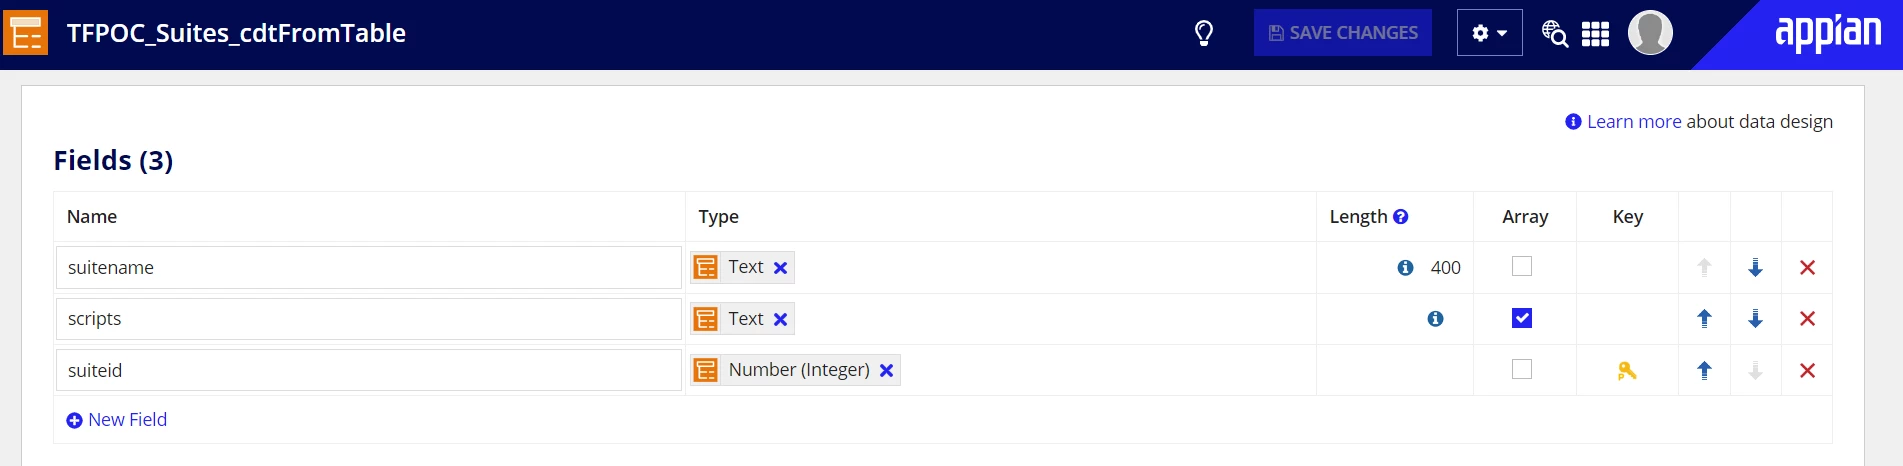Image resolution: width=1903 pixels, height=466 pixels.
Task: Click the globe search icon
Action: 1554,33
